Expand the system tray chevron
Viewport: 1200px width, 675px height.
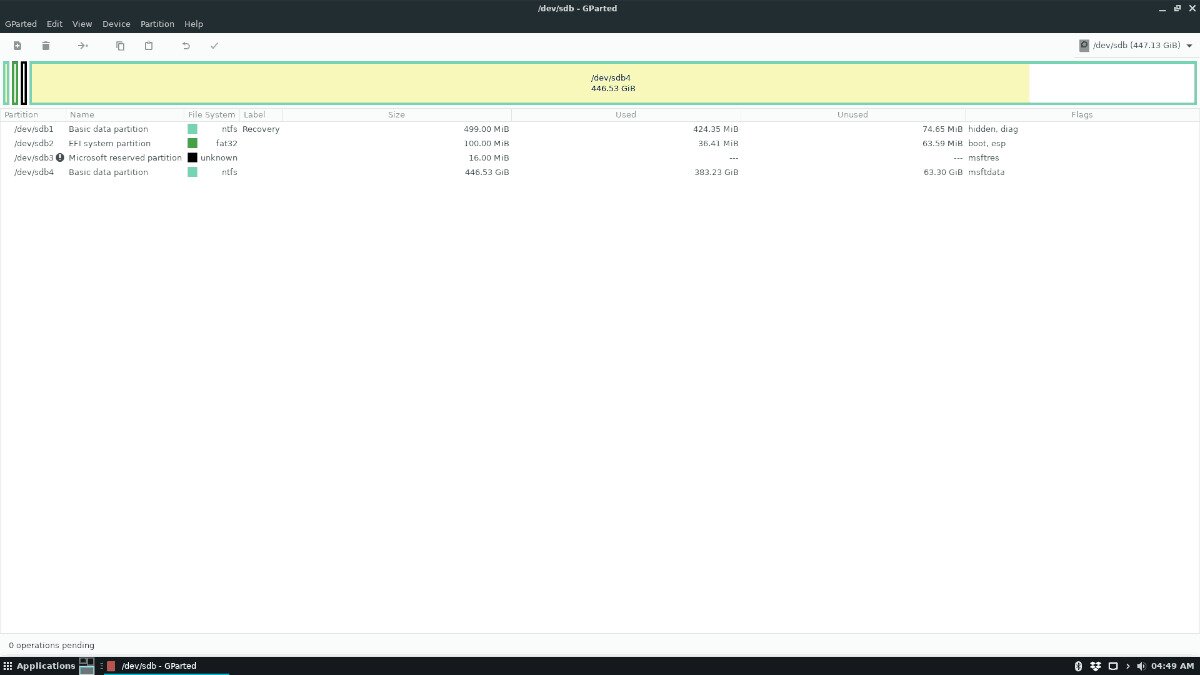tap(1128, 665)
